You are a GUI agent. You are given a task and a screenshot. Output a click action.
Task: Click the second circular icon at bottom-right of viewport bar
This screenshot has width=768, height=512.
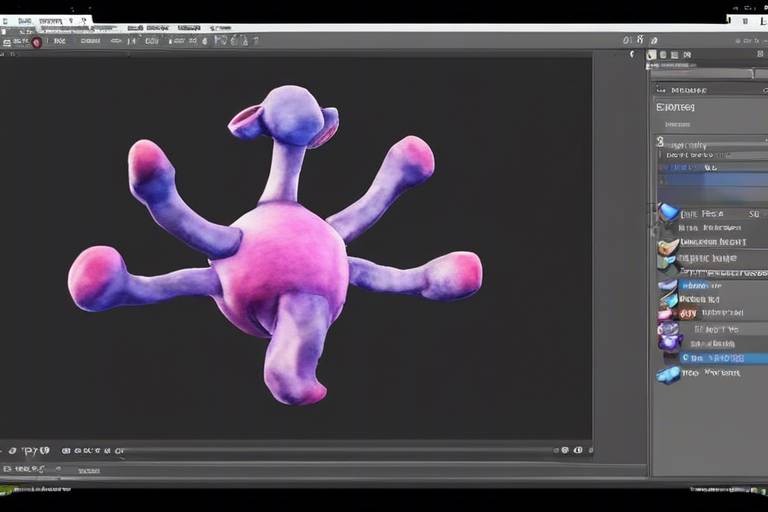pyautogui.click(x=578, y=450)
